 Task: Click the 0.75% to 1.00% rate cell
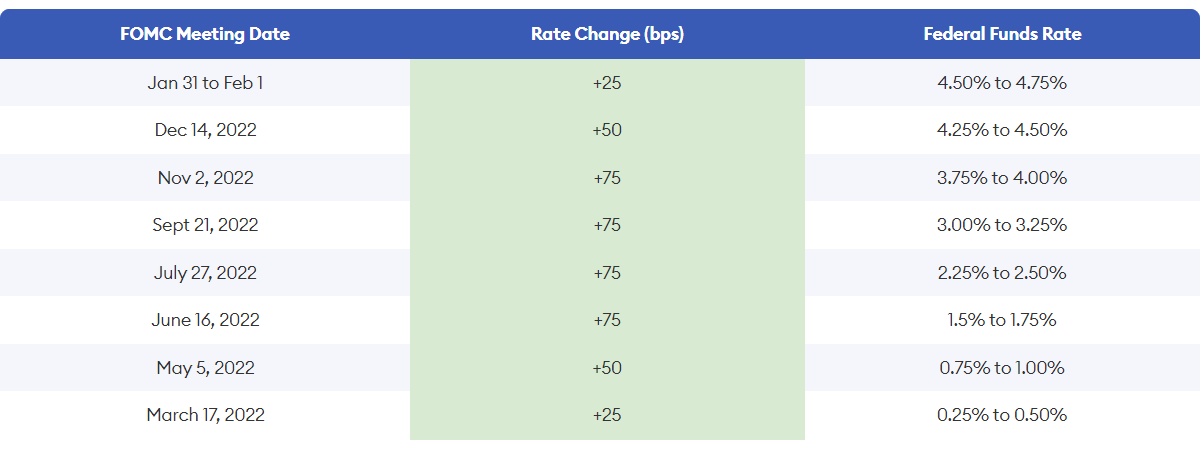point(1002,368)
